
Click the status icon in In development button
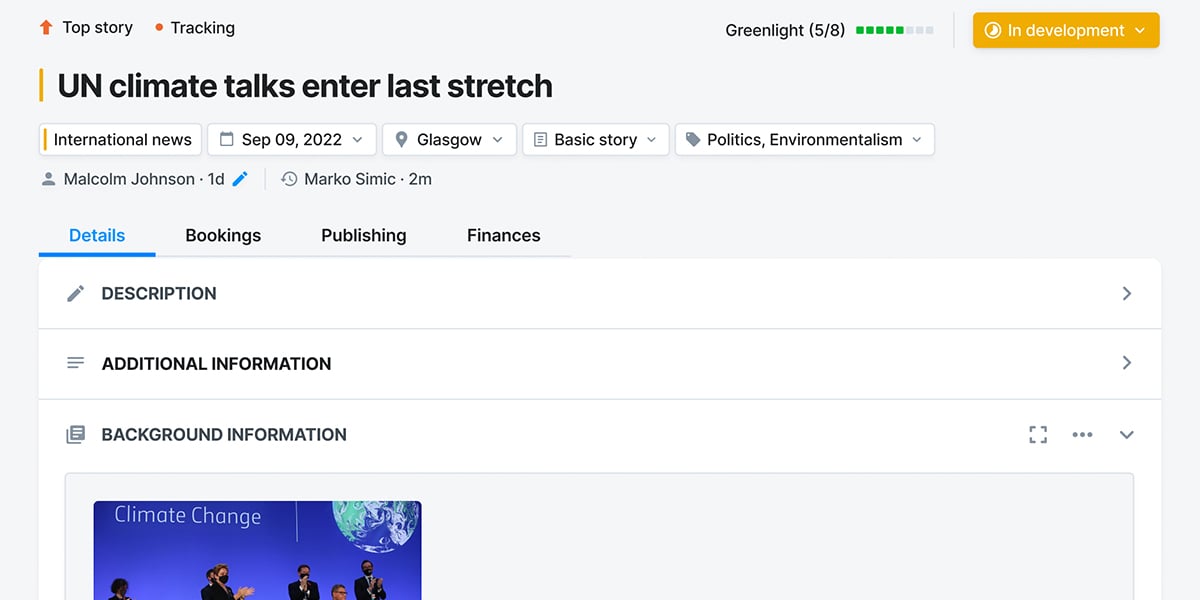(x=992, y=30)
